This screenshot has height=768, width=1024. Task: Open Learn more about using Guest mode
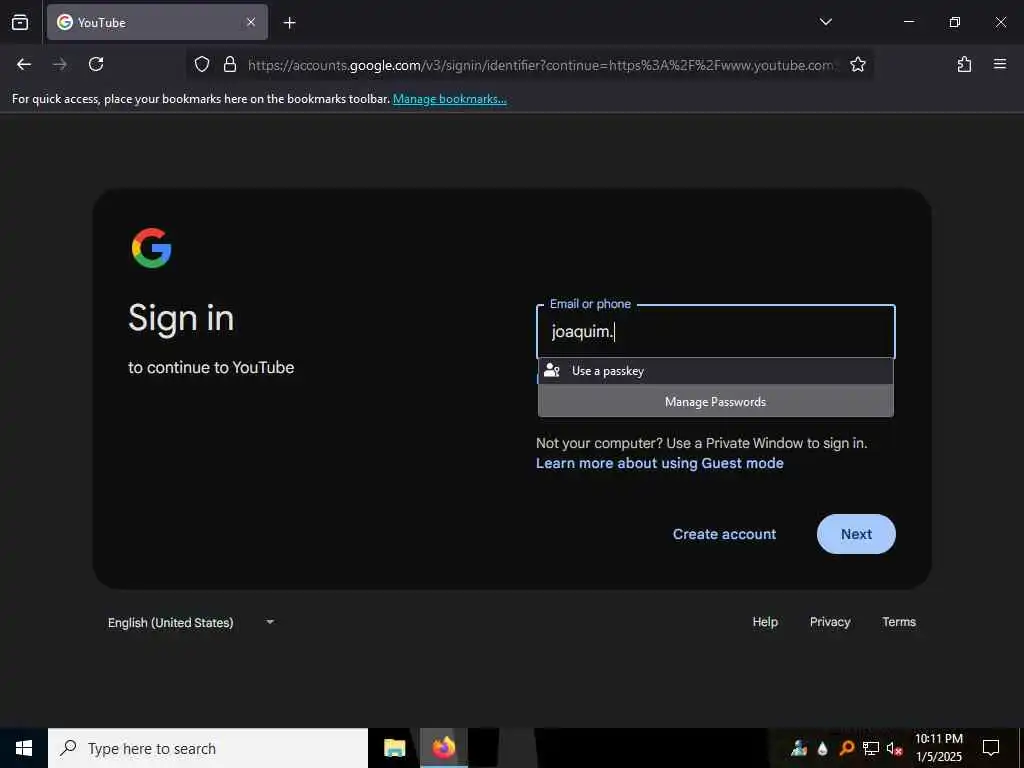tap(660, 463)
